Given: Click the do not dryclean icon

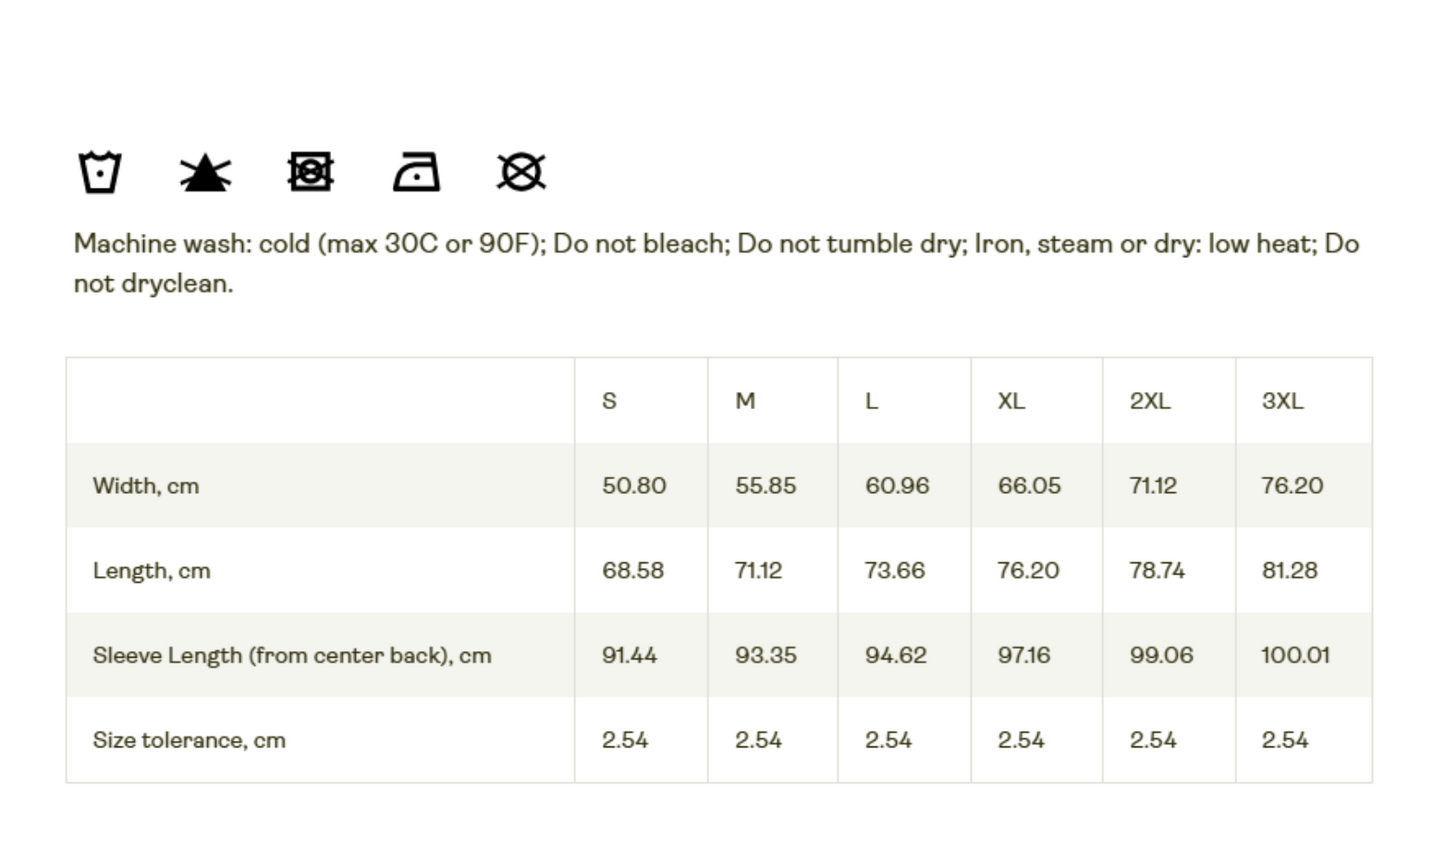Looking at the screenshot, I should tap(521, 172).
